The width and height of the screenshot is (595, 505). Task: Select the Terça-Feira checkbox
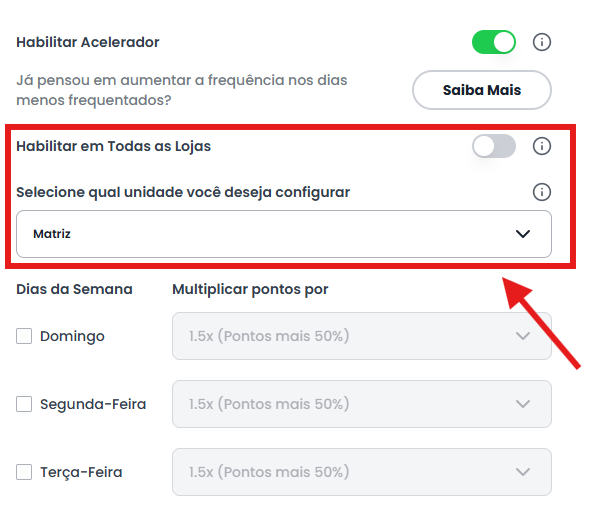[x=24, y=472]
